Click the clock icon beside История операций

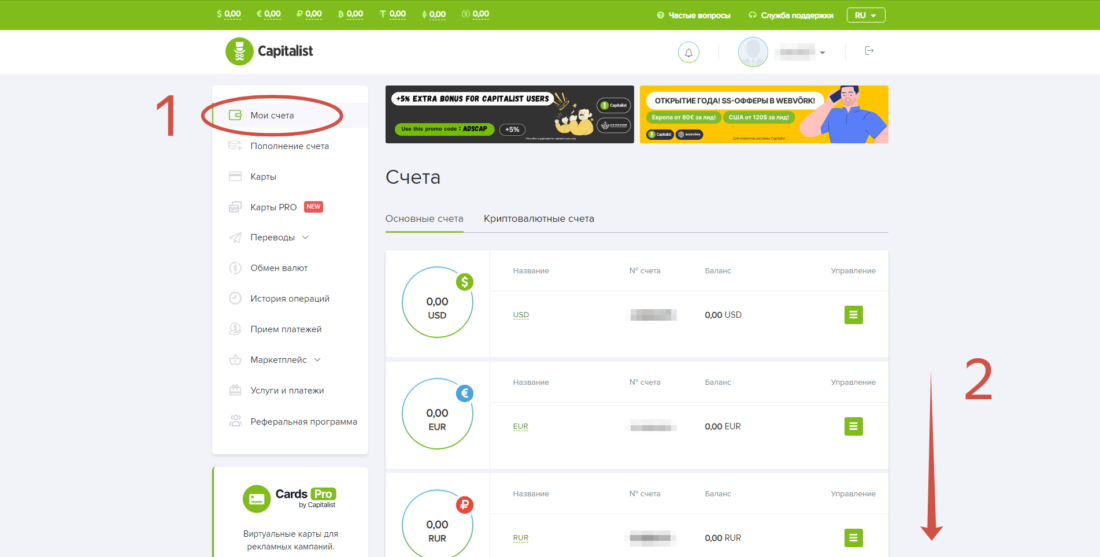[x=236, y=298]
